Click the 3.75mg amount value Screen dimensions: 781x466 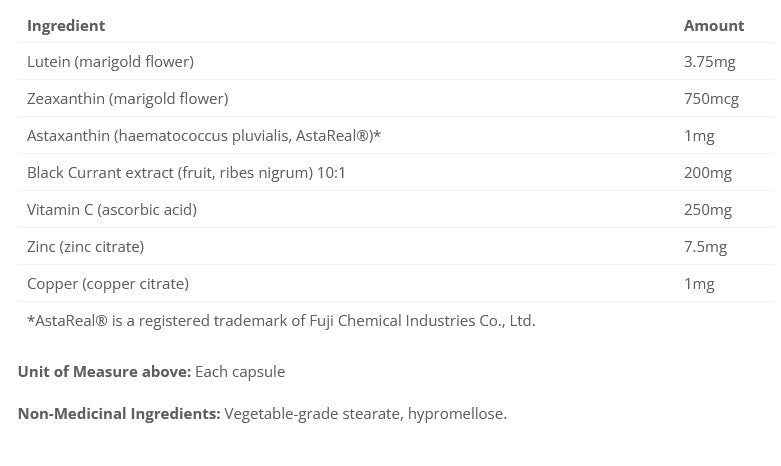click(709, 62)
